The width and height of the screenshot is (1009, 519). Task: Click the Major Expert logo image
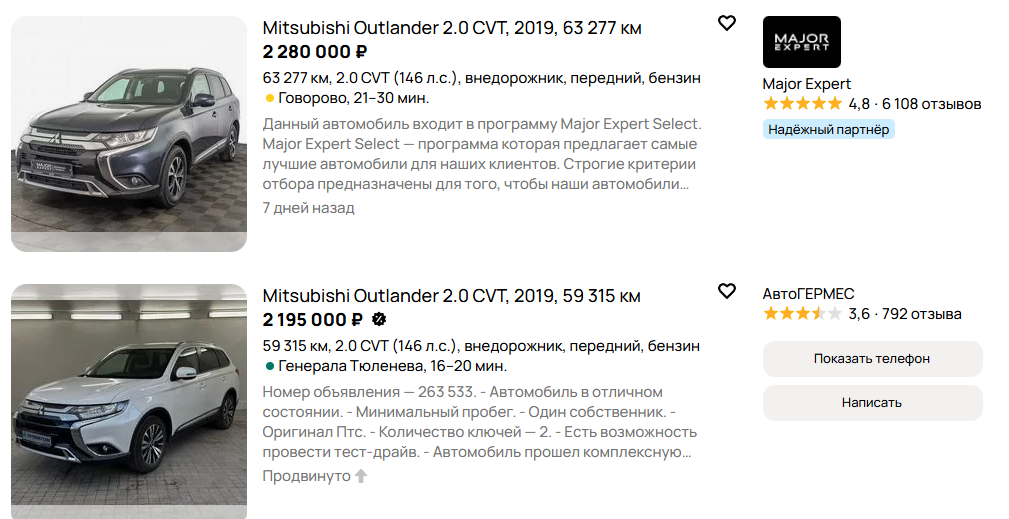(801, 42)
